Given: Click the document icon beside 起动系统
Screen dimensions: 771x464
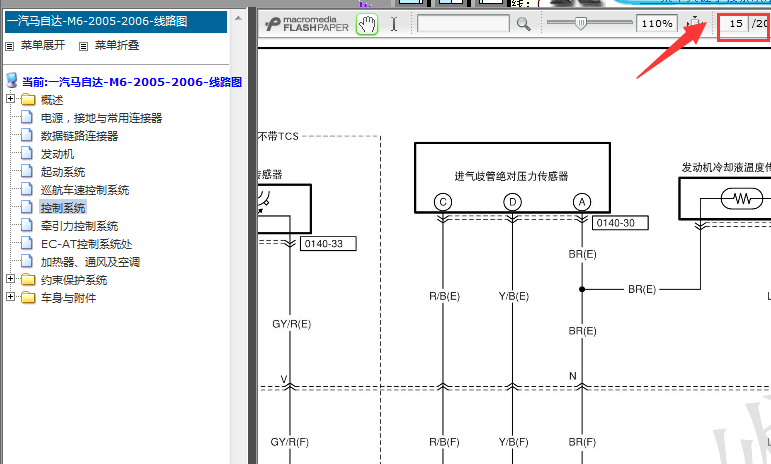Looking at the screenshot, I should (27, 172).
